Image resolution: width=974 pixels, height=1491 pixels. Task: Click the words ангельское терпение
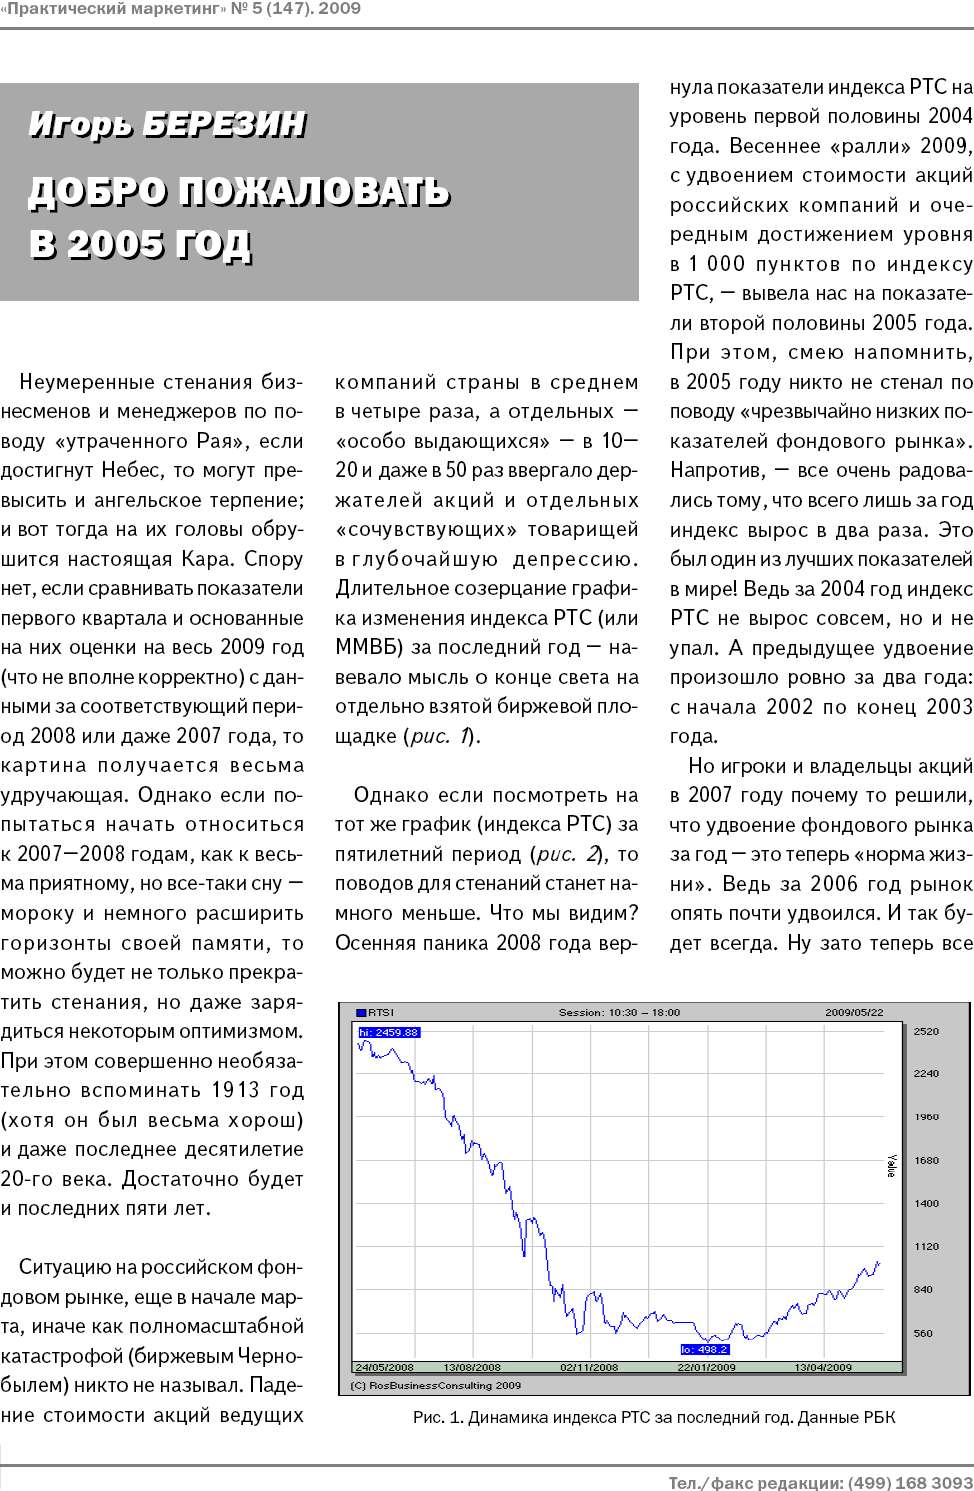(198, 501)
